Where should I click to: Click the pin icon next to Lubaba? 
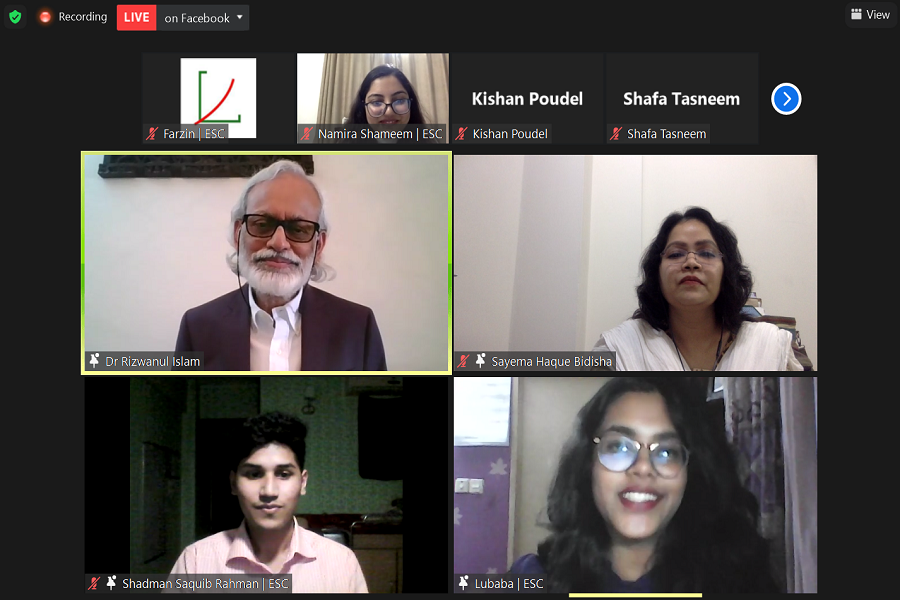point(464,583)
